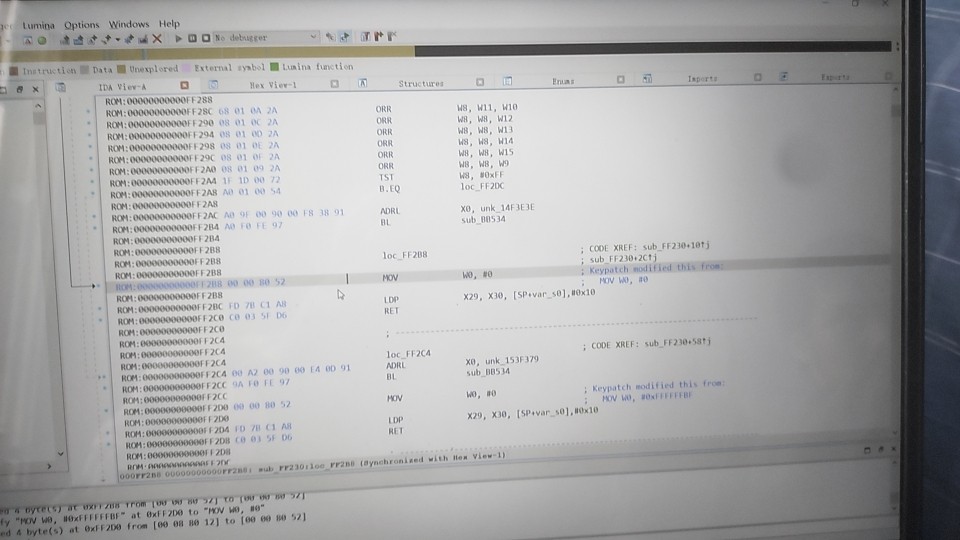The width and height of the screenshot is (960, 540).
Task: Click the middle of three icons at the toolbar's end
Action: [378, 36]
